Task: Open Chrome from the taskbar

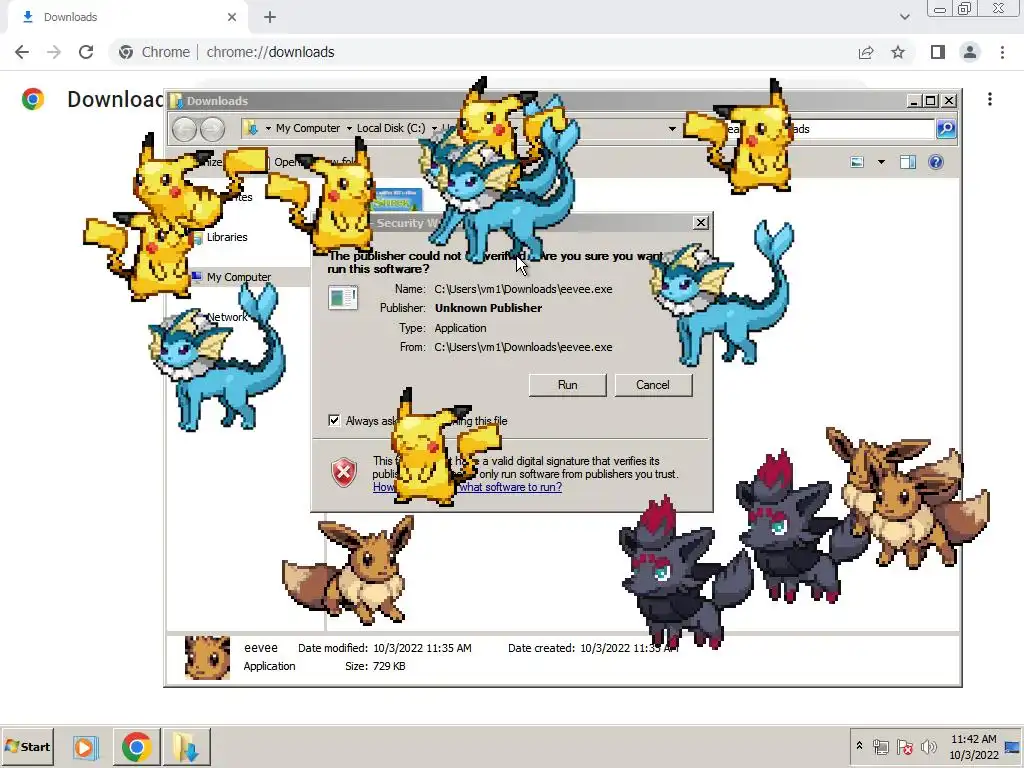Action: (x=136, y=746)
